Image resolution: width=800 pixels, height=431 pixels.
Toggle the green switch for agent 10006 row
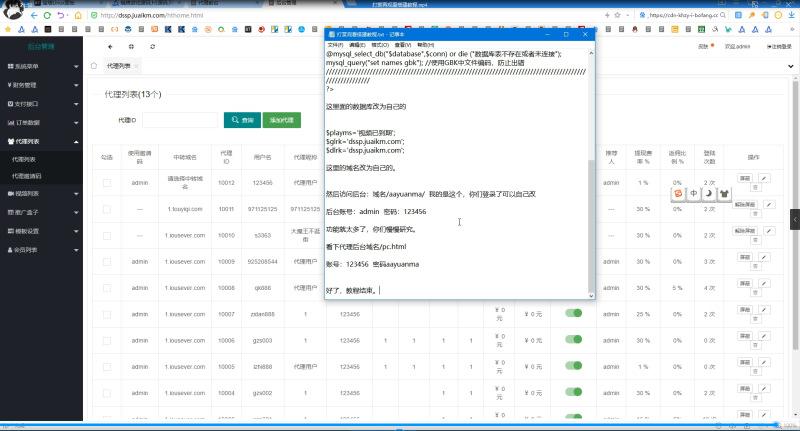tap(573, 339)
